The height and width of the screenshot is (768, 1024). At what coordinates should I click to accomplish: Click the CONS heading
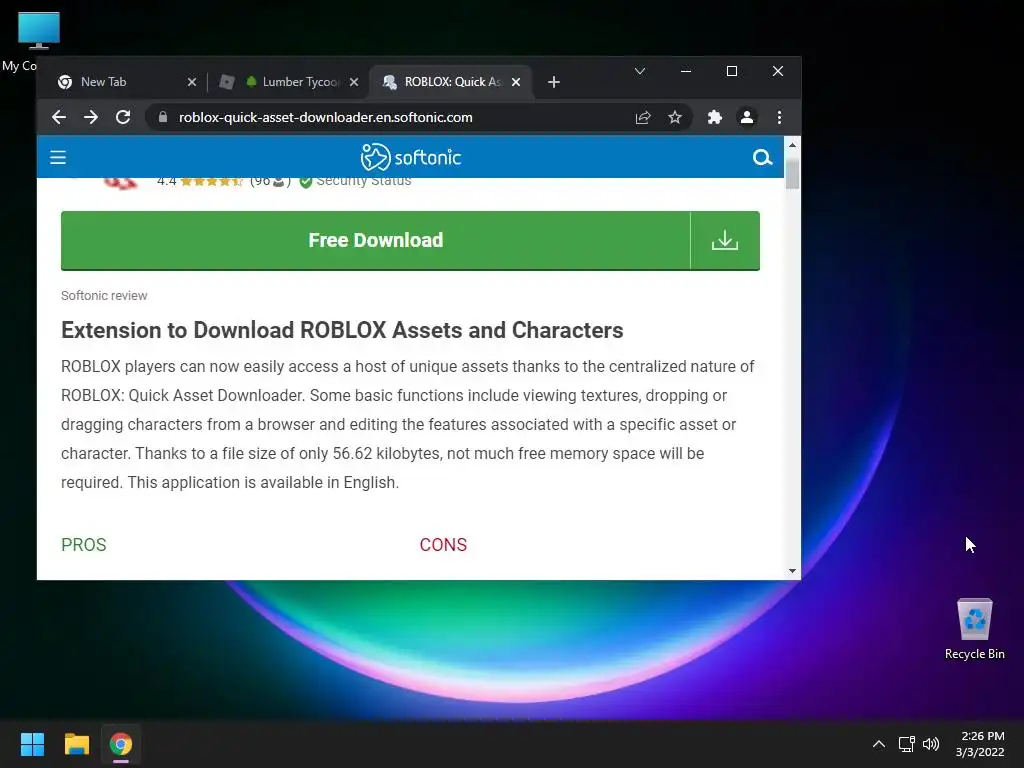coord(443,545)
